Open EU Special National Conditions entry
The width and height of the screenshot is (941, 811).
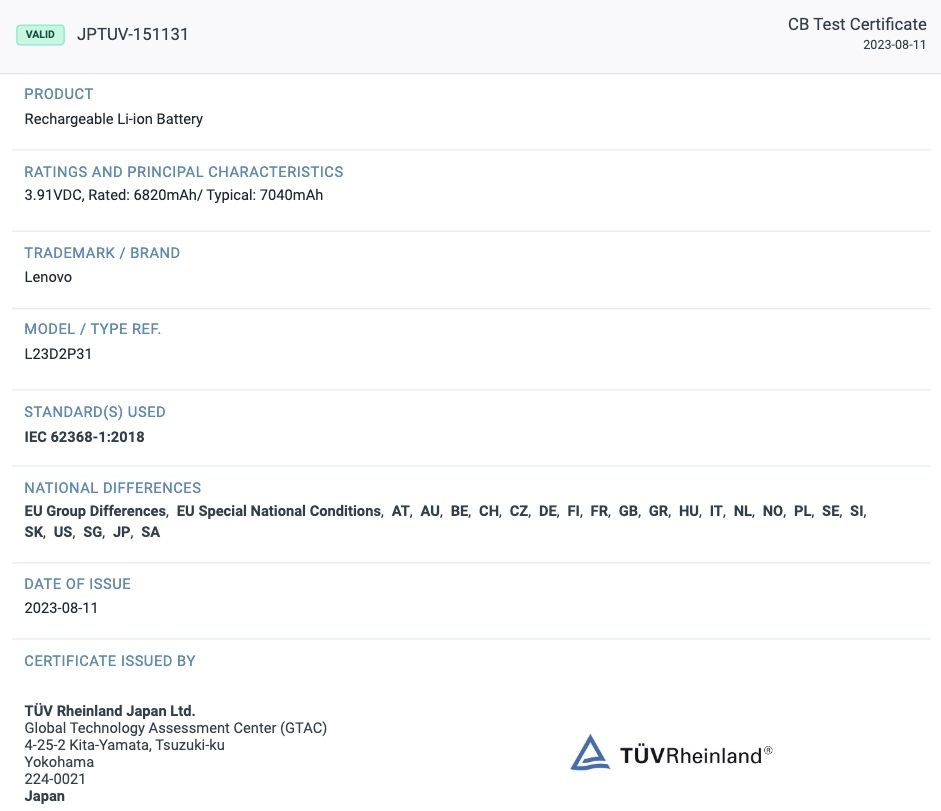(x=278, y=511)
